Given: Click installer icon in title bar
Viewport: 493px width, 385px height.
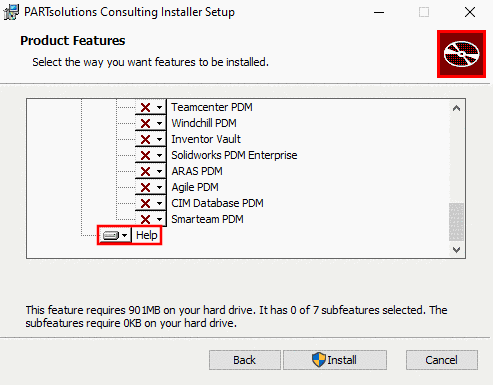Looking at the screenshot, I should [11, 12].
